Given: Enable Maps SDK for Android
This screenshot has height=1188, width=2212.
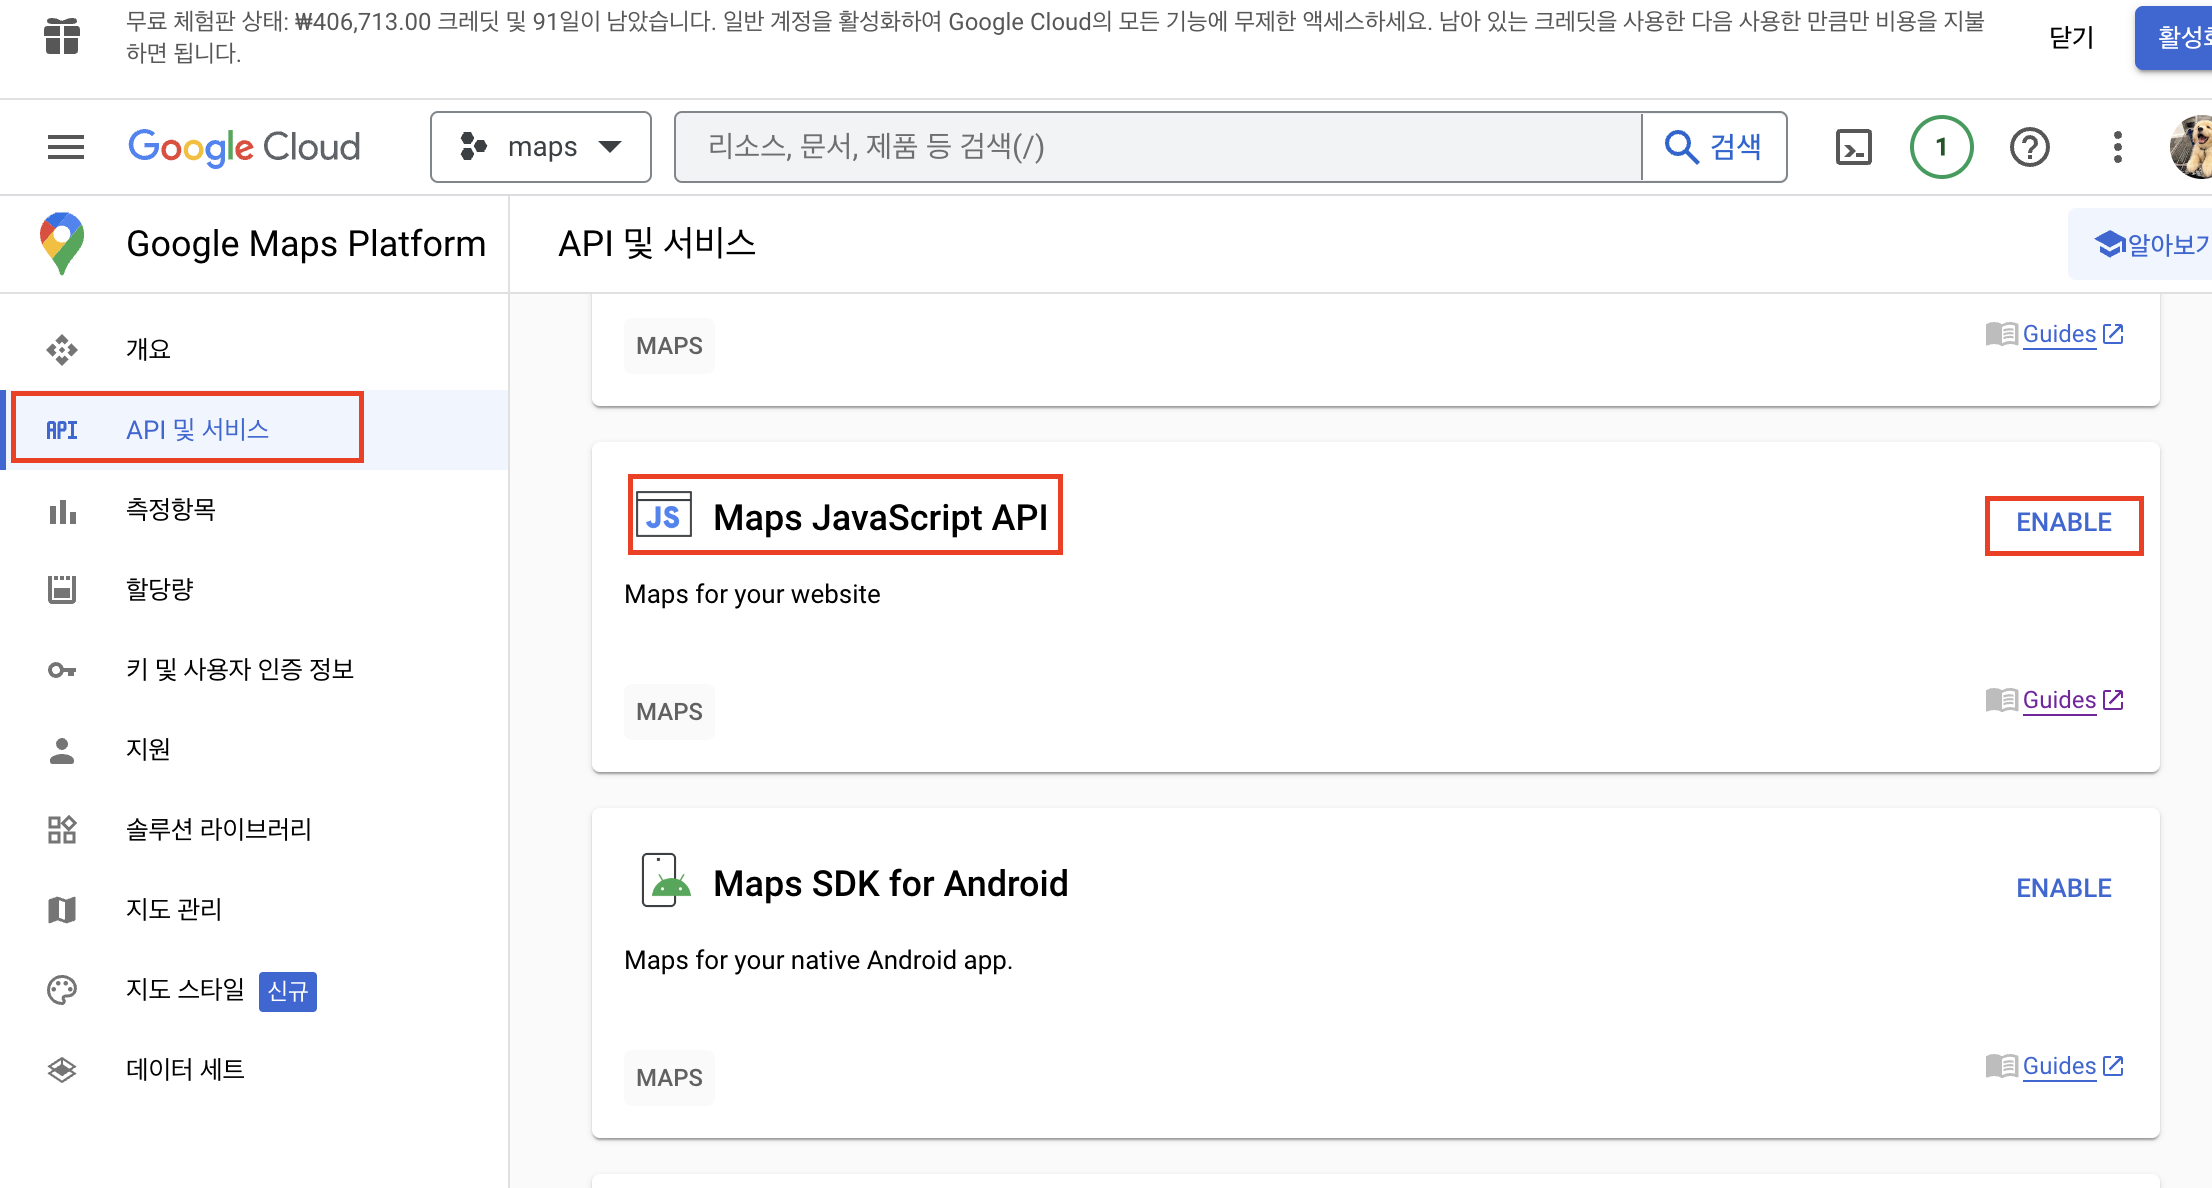Looking at the screenshot, I should point(2063,888).
